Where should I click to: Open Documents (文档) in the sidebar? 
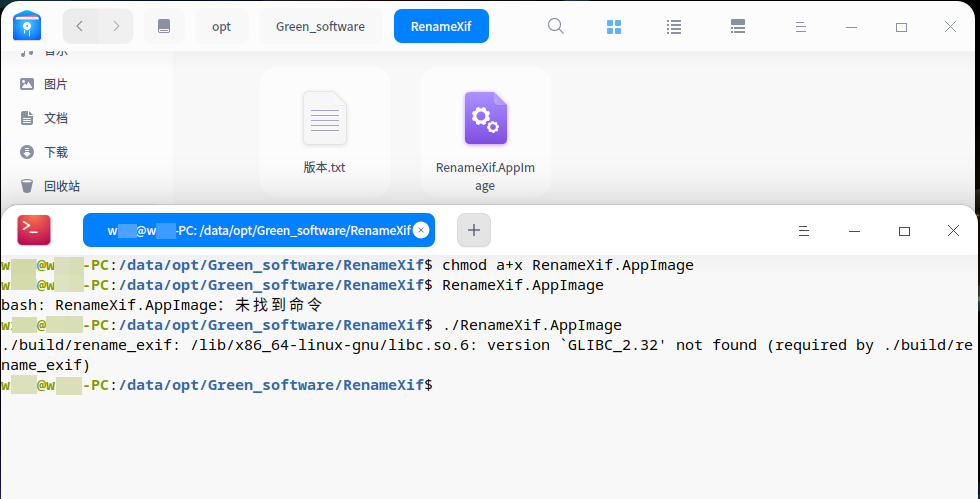[56, 118]
